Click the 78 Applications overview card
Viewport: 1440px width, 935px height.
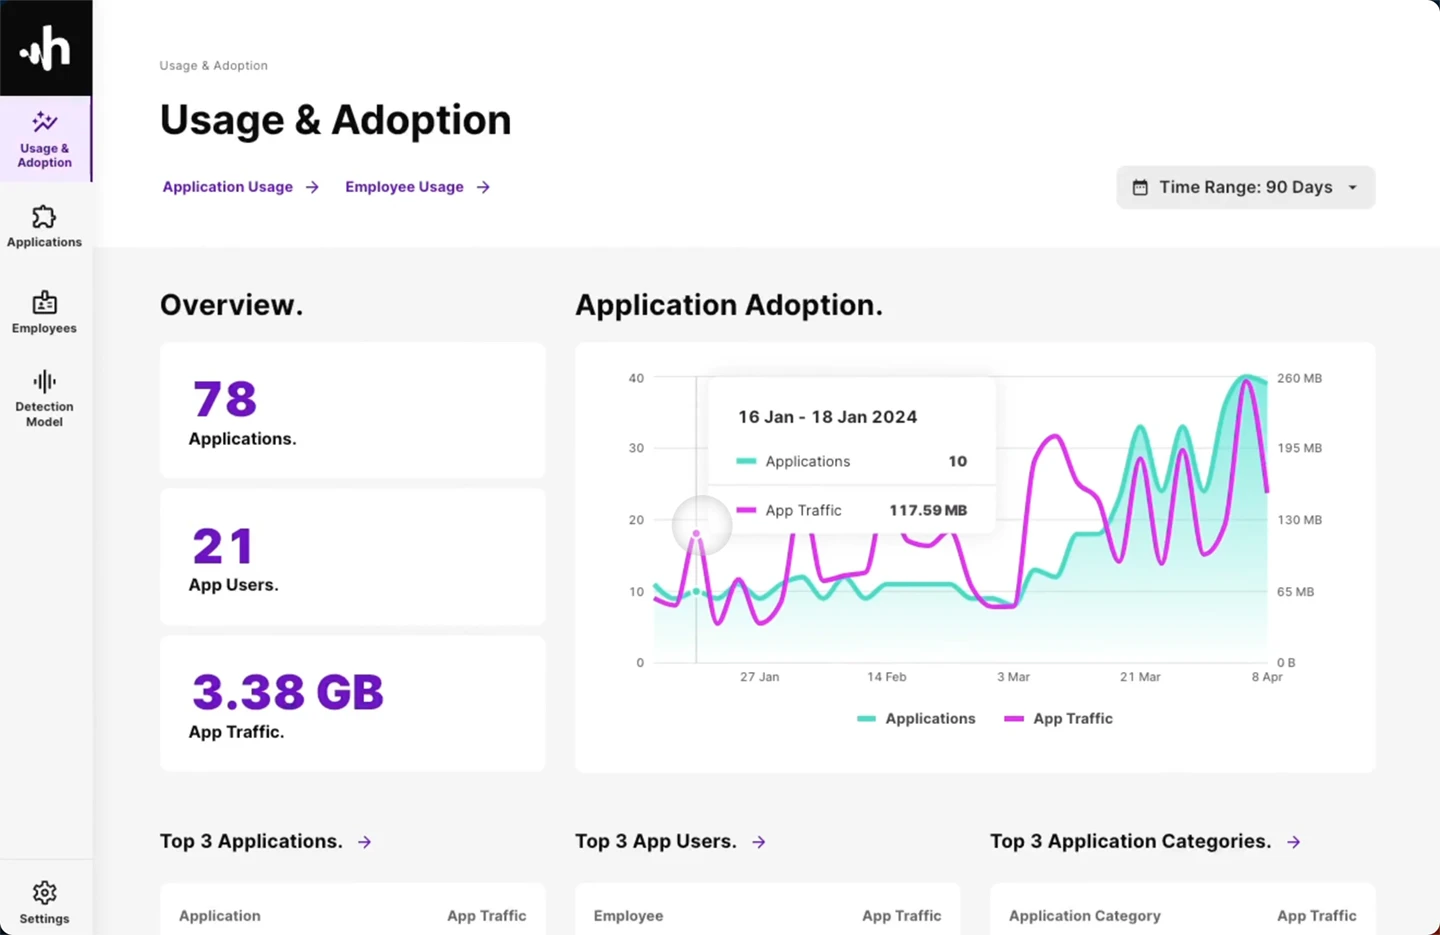click(352, 410)
